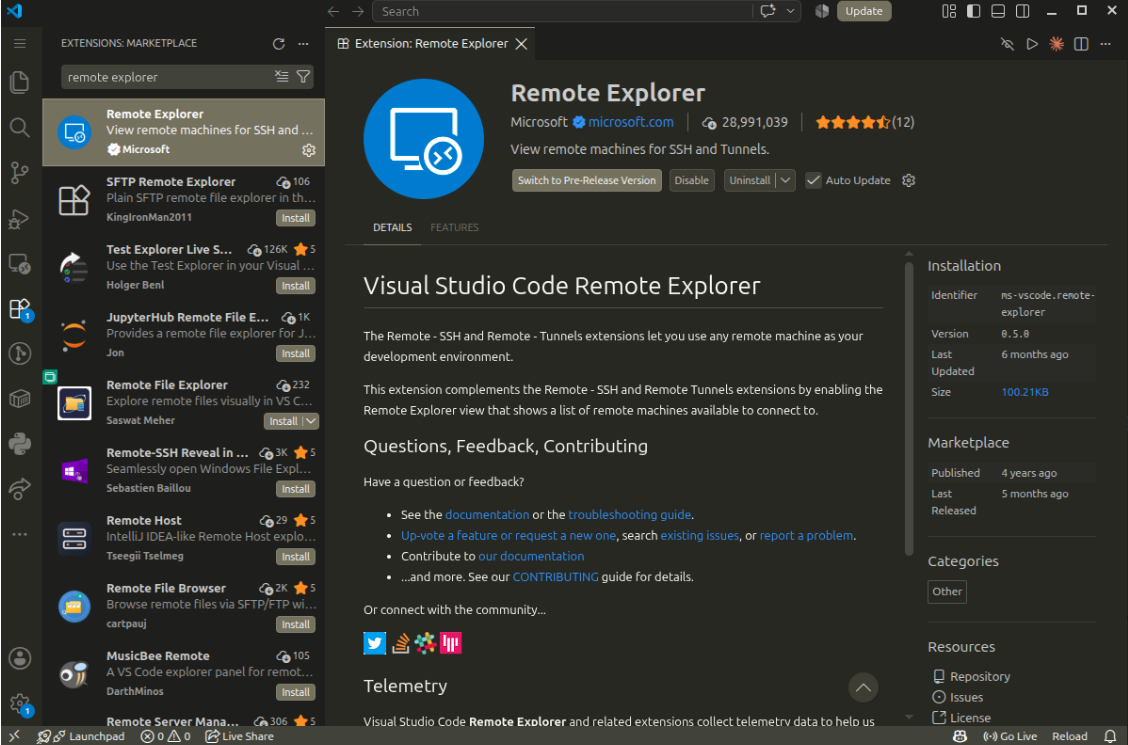Open Install dropdown for Remote File Explorer
Screen dimensions: 1128x745
tap(311, 421)
